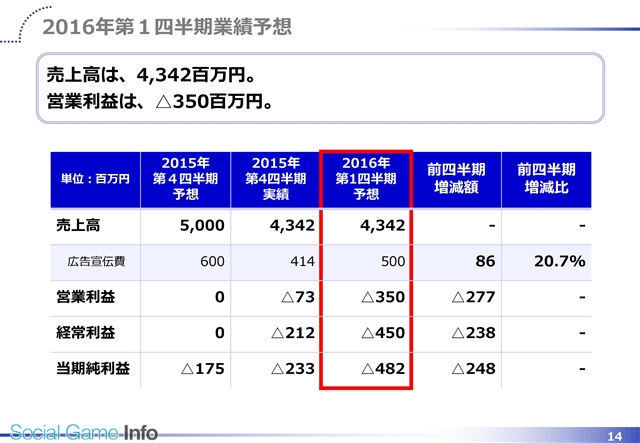
Task: Select the 営業利益 row label in table
Action: click(x=85, y=297)
